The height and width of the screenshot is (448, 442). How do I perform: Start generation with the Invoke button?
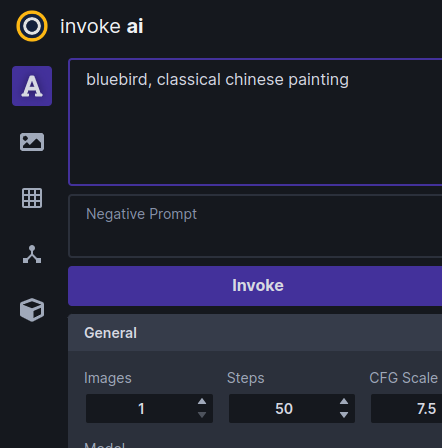pyautogui.click(x=255, y=286)
